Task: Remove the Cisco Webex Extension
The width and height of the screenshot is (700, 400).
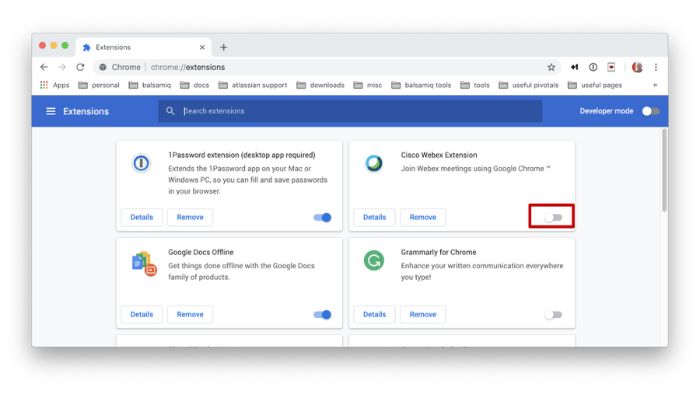Action: click(423, 217)
